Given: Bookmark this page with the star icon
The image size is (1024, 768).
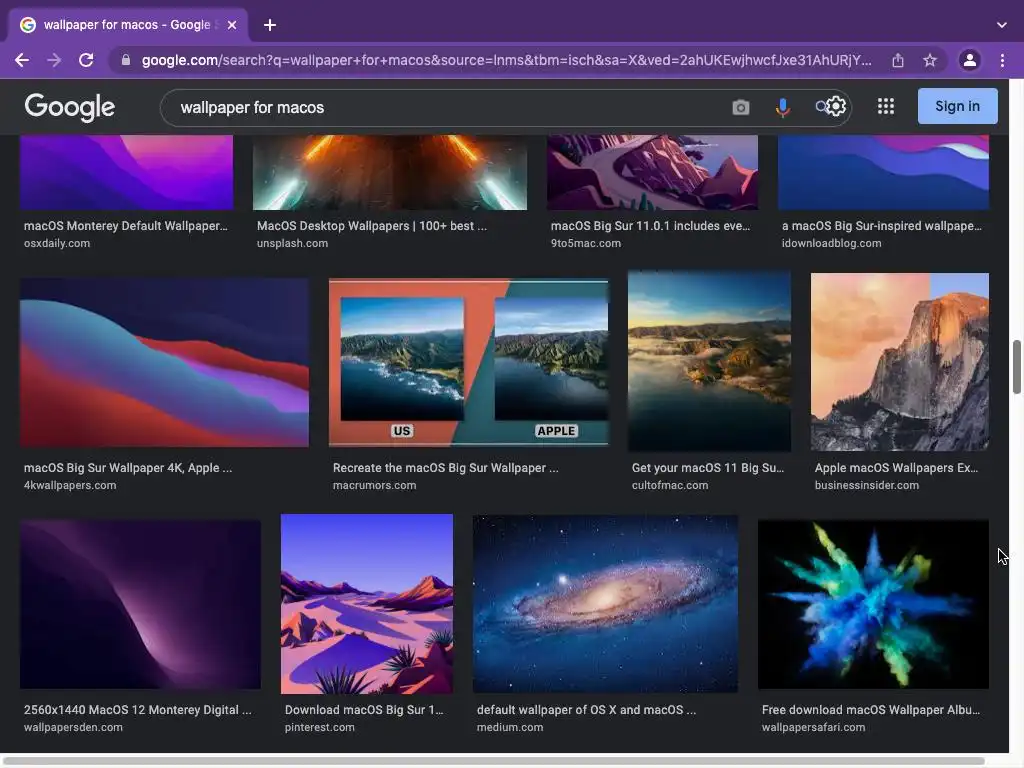Looking at the screenshot, I should point(930,60).
